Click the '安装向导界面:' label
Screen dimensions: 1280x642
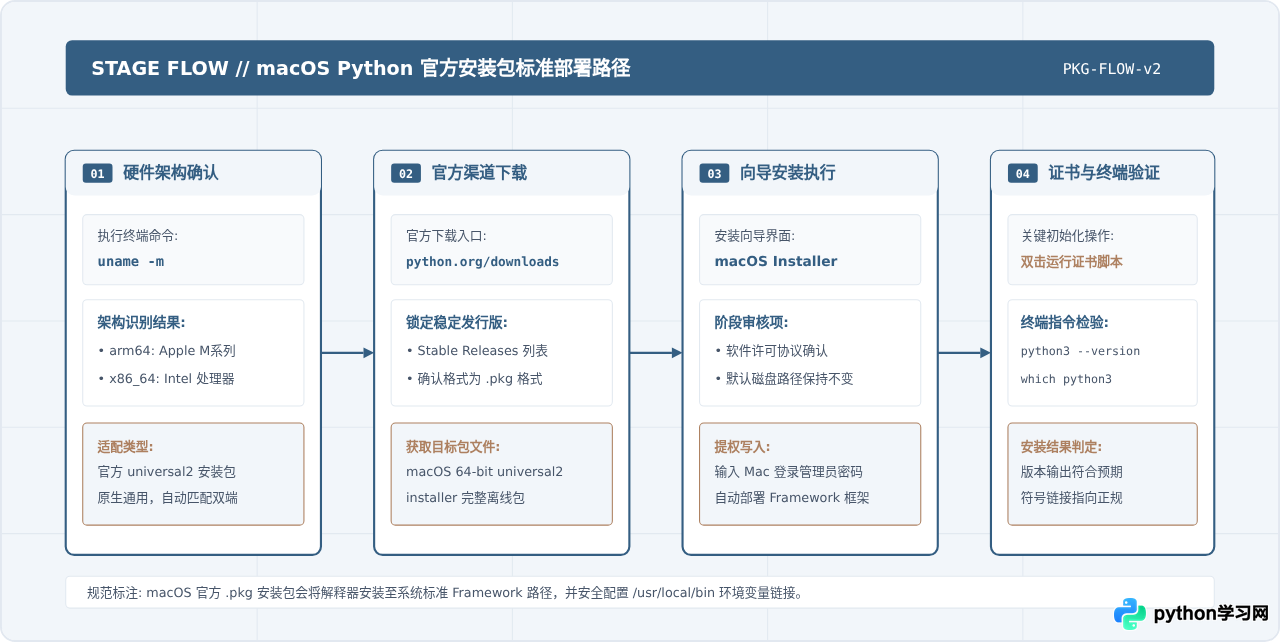coord(755,236)
